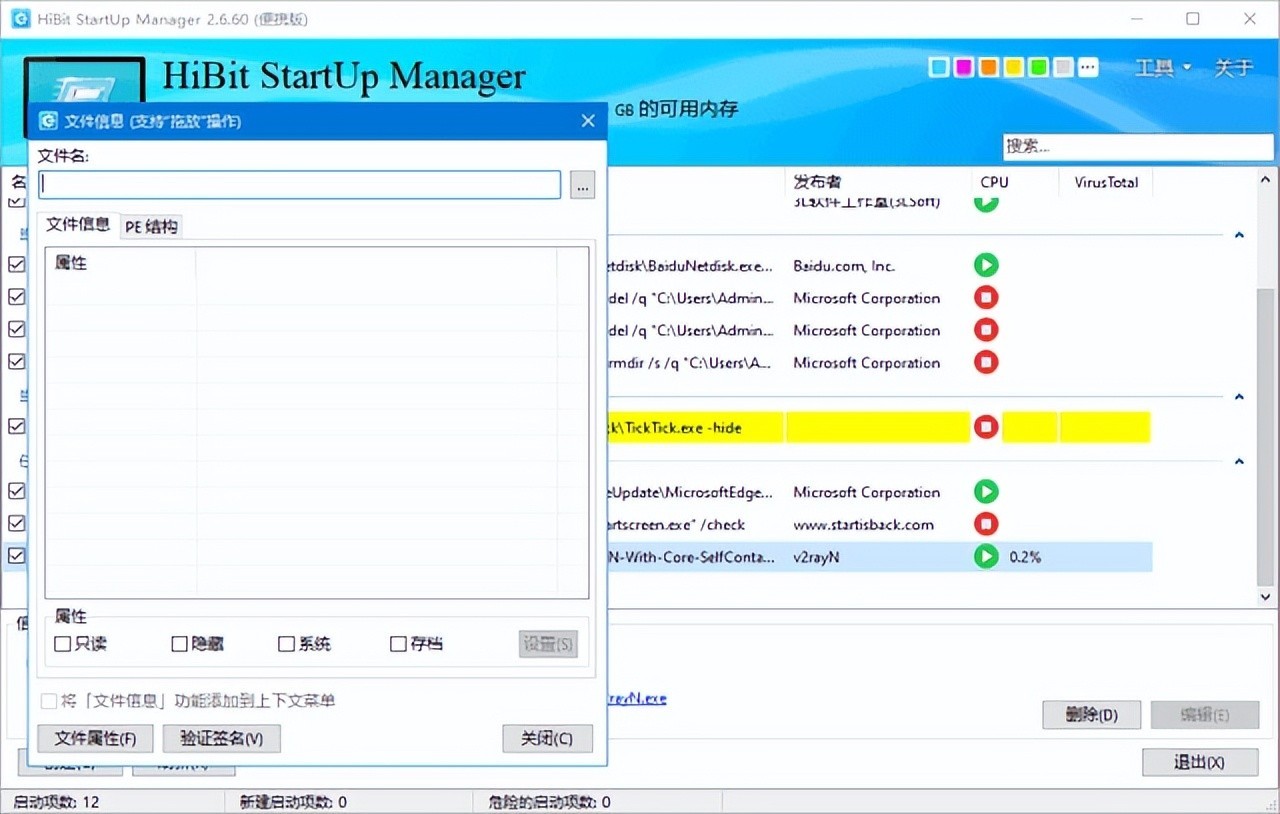Uncheck the startup entry for the v2rayN row
This screenshot has height=814, width=1280.
pyautogui.click(x=17, y=555)
